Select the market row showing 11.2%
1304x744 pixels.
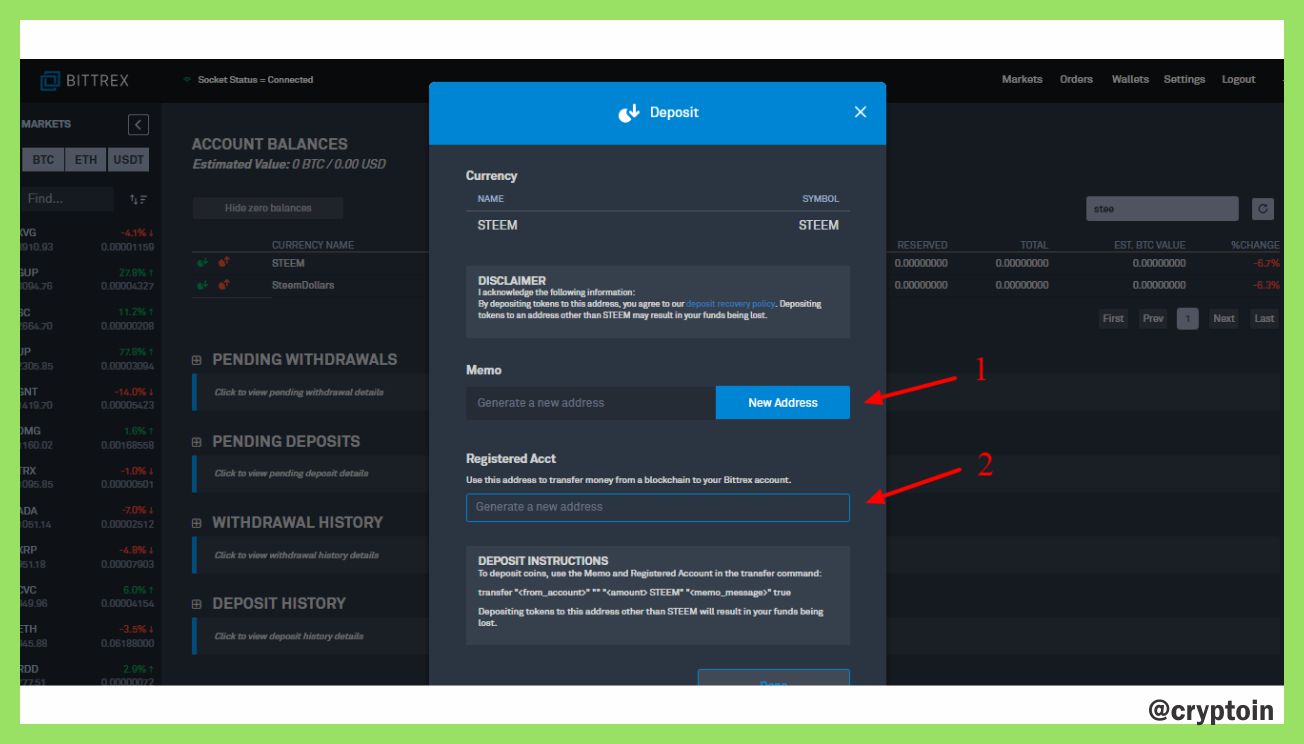[88, 319]
